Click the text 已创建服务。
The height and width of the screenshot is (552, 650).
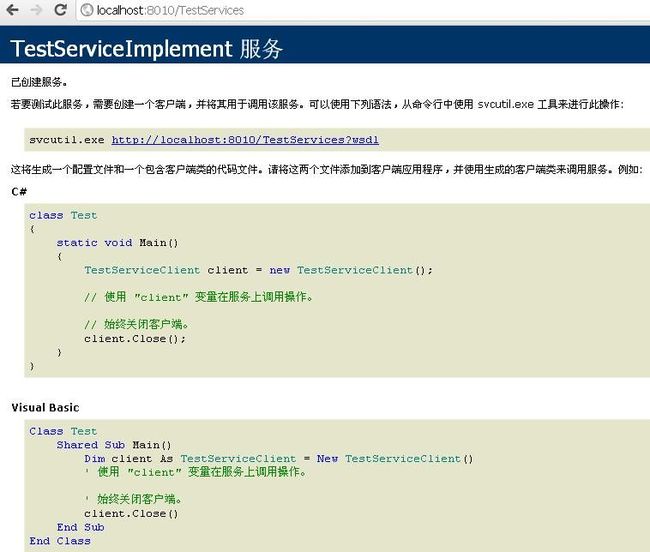[x=39, y=82]
